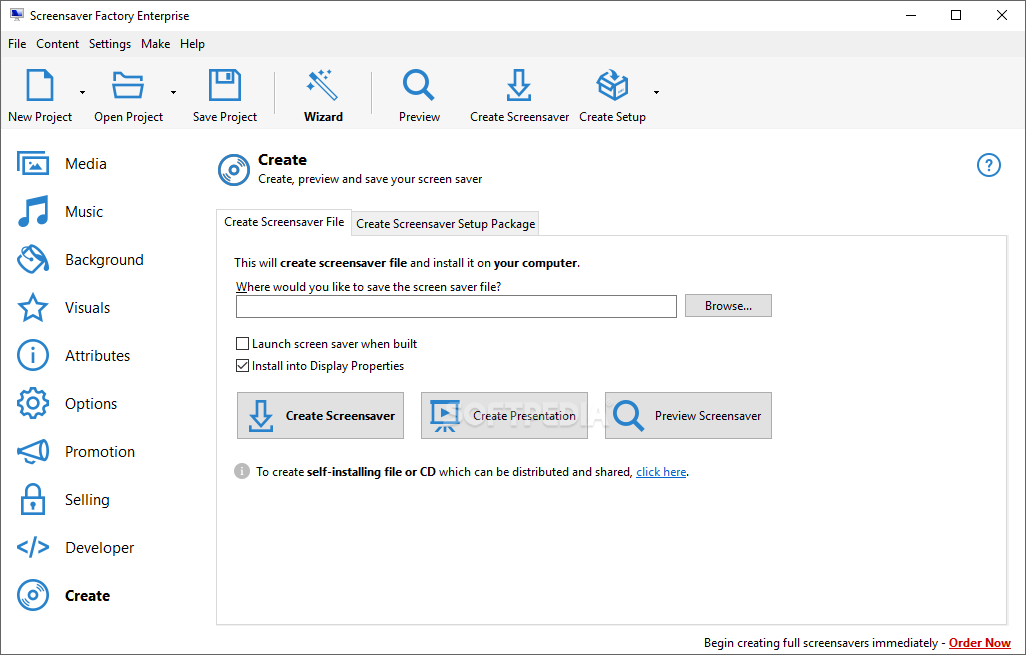Click the large Create Screensaver button
Screen dimensions: 1026x655
pyautogui.click(x=321, y=416)
